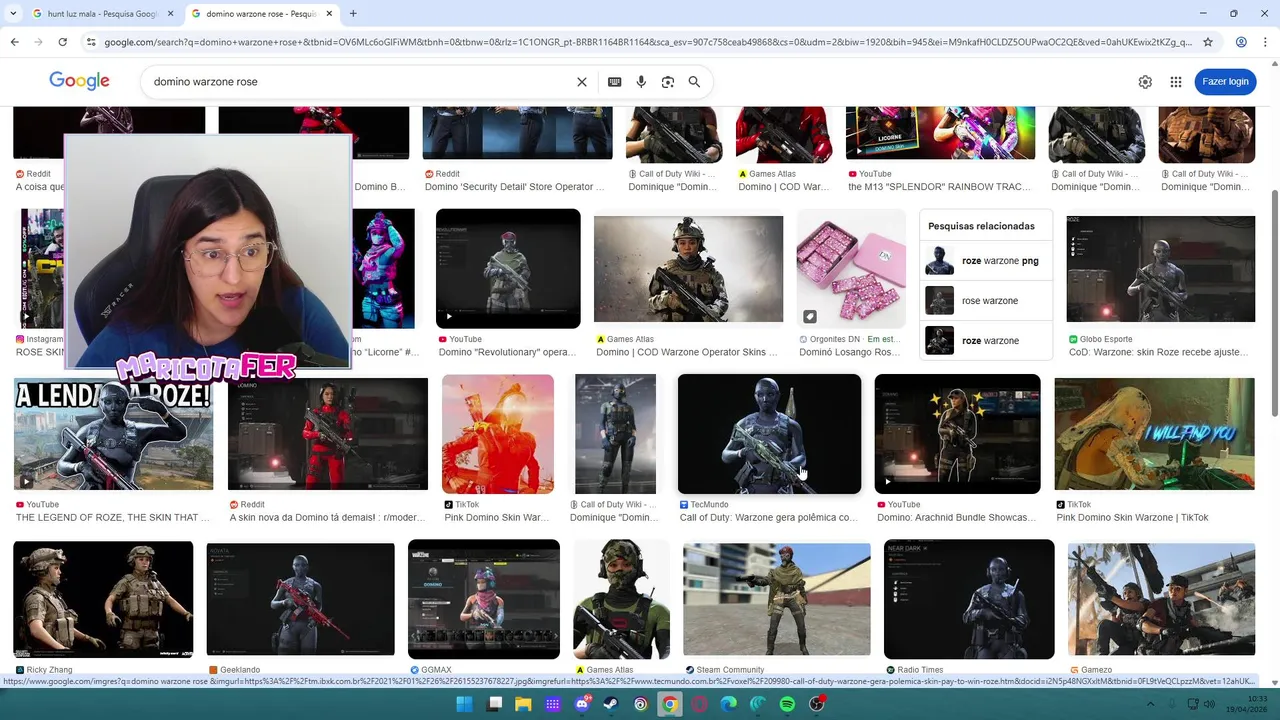The image size is (1280, 720).
Task: Open taskbar volume control
Action: 1209,704
